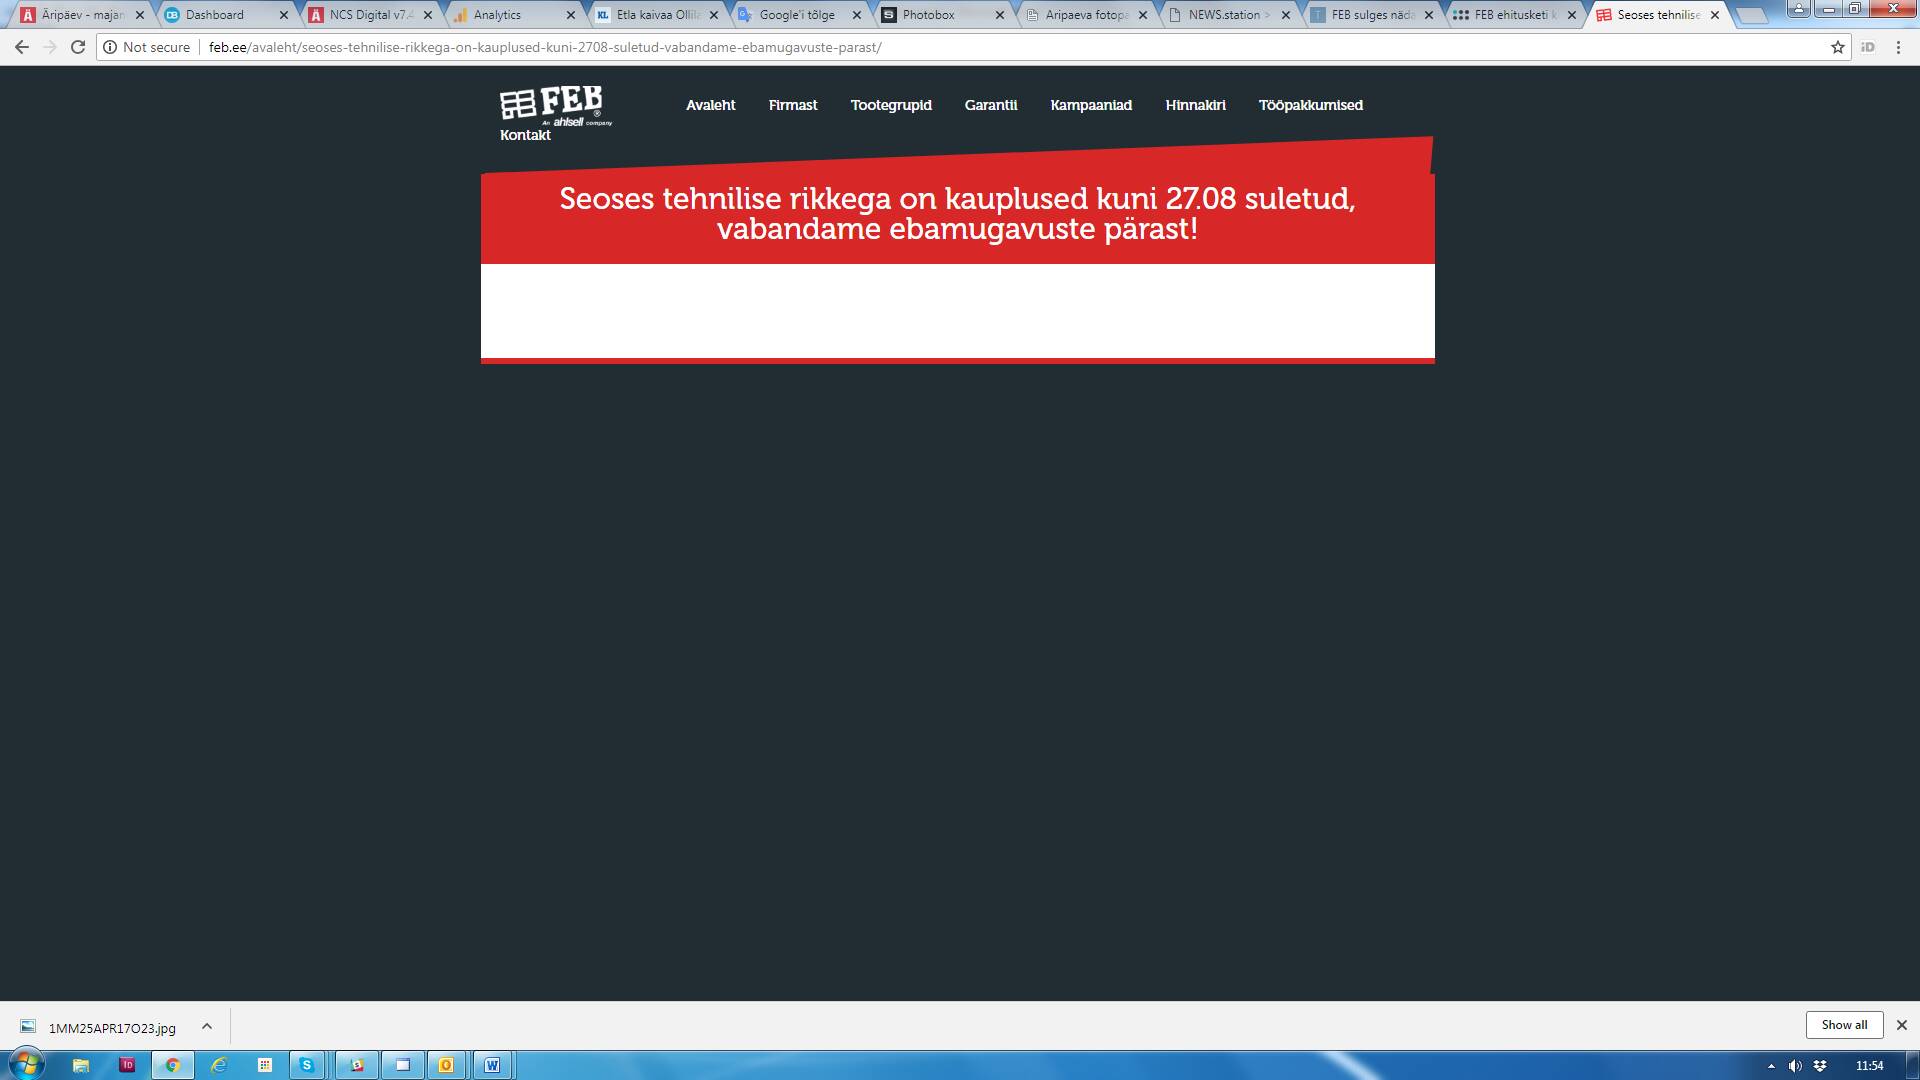Click the Show all downloads button
The height and width of the screenshot is (1080, 1920).
point(1844,1024)
